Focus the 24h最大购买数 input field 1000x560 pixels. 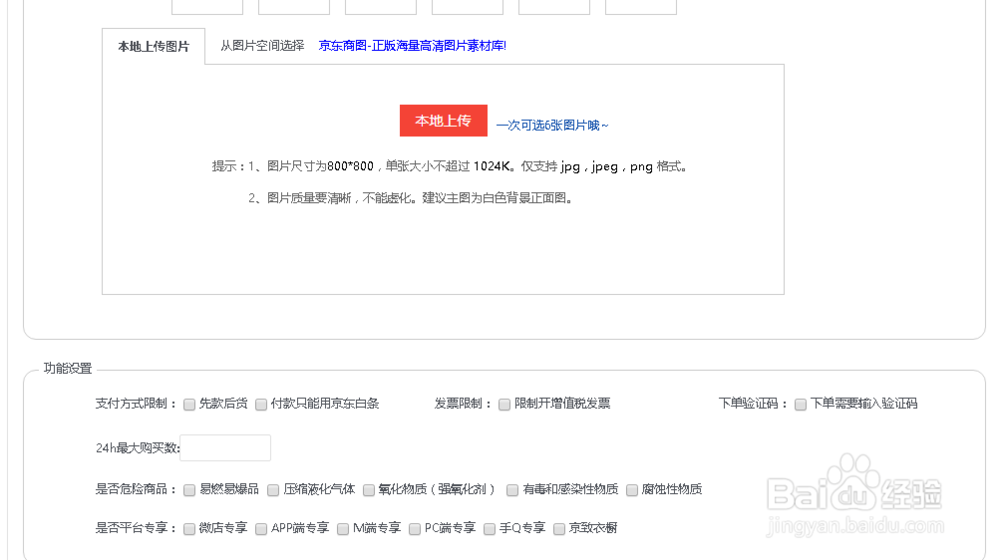pos(225,448)
